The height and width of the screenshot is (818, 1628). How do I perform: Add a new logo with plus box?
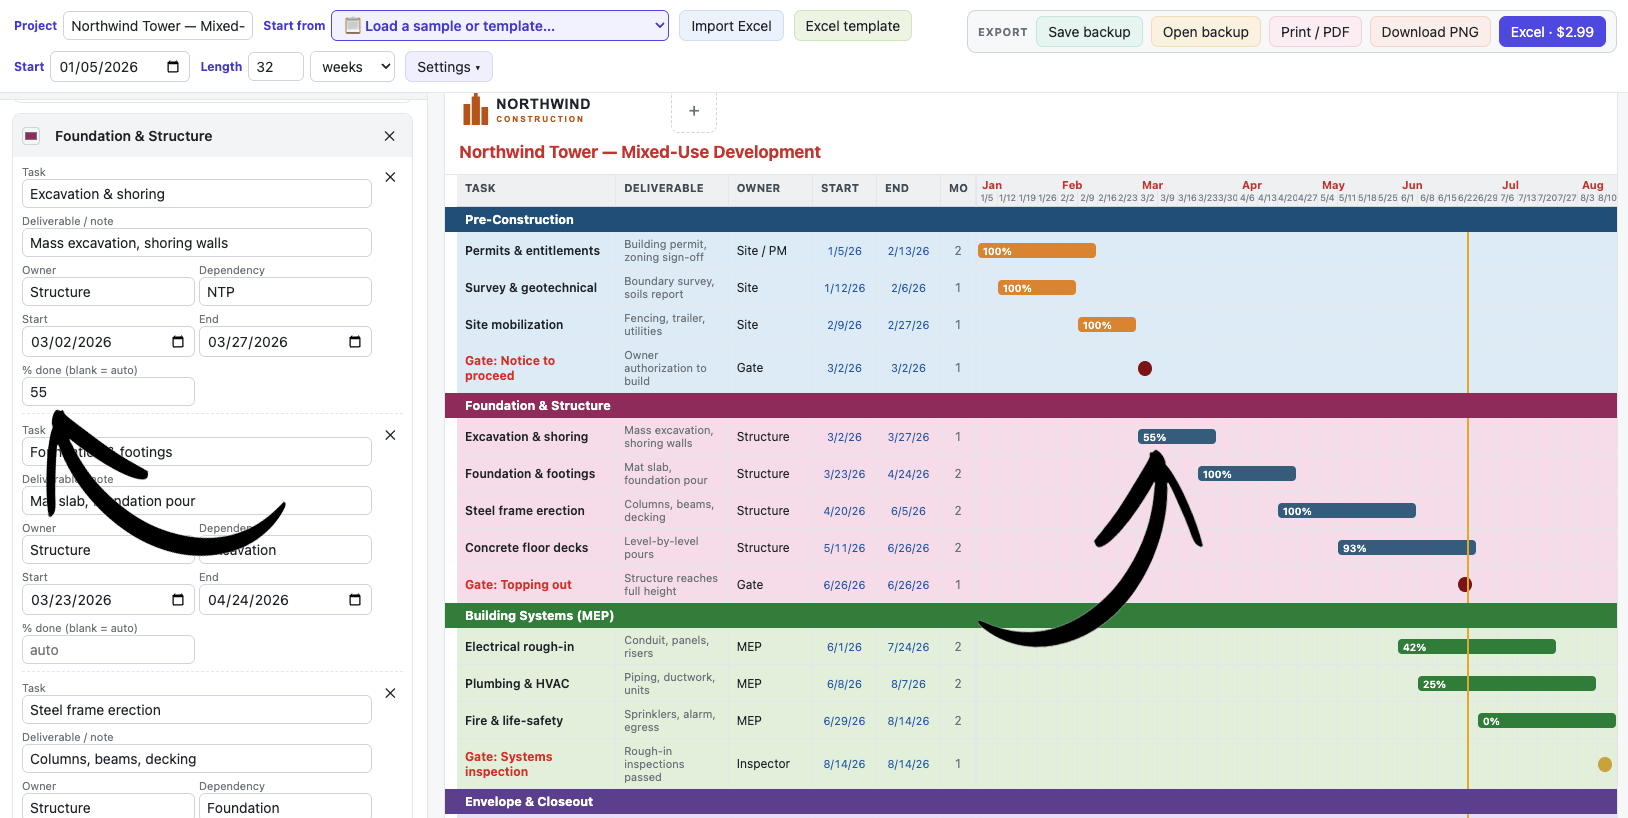694,111
